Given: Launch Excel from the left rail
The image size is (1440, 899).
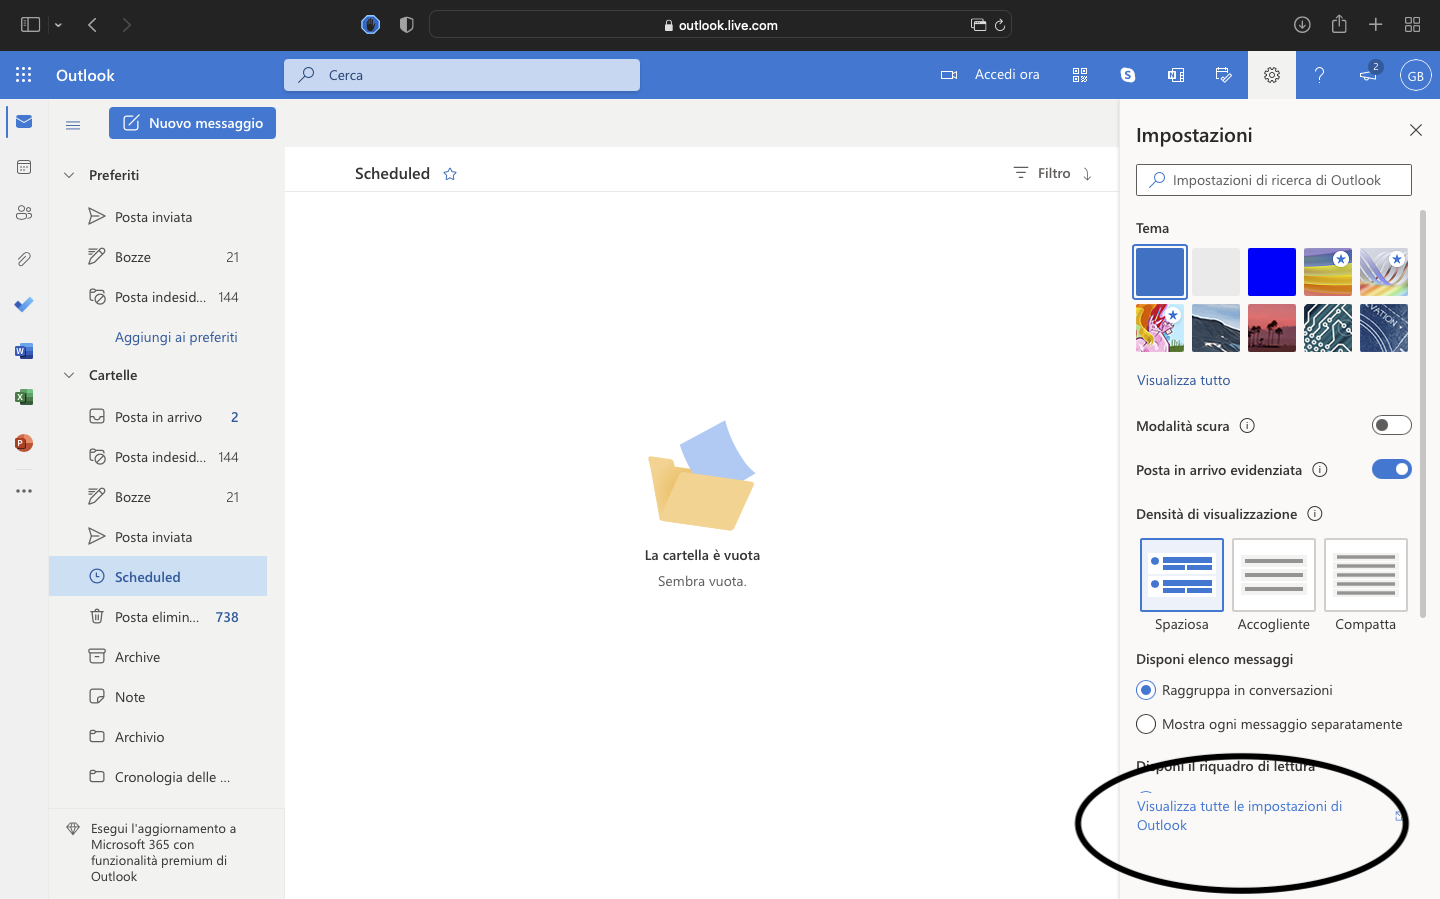Looking at the screenshot, I should point(24,397).
